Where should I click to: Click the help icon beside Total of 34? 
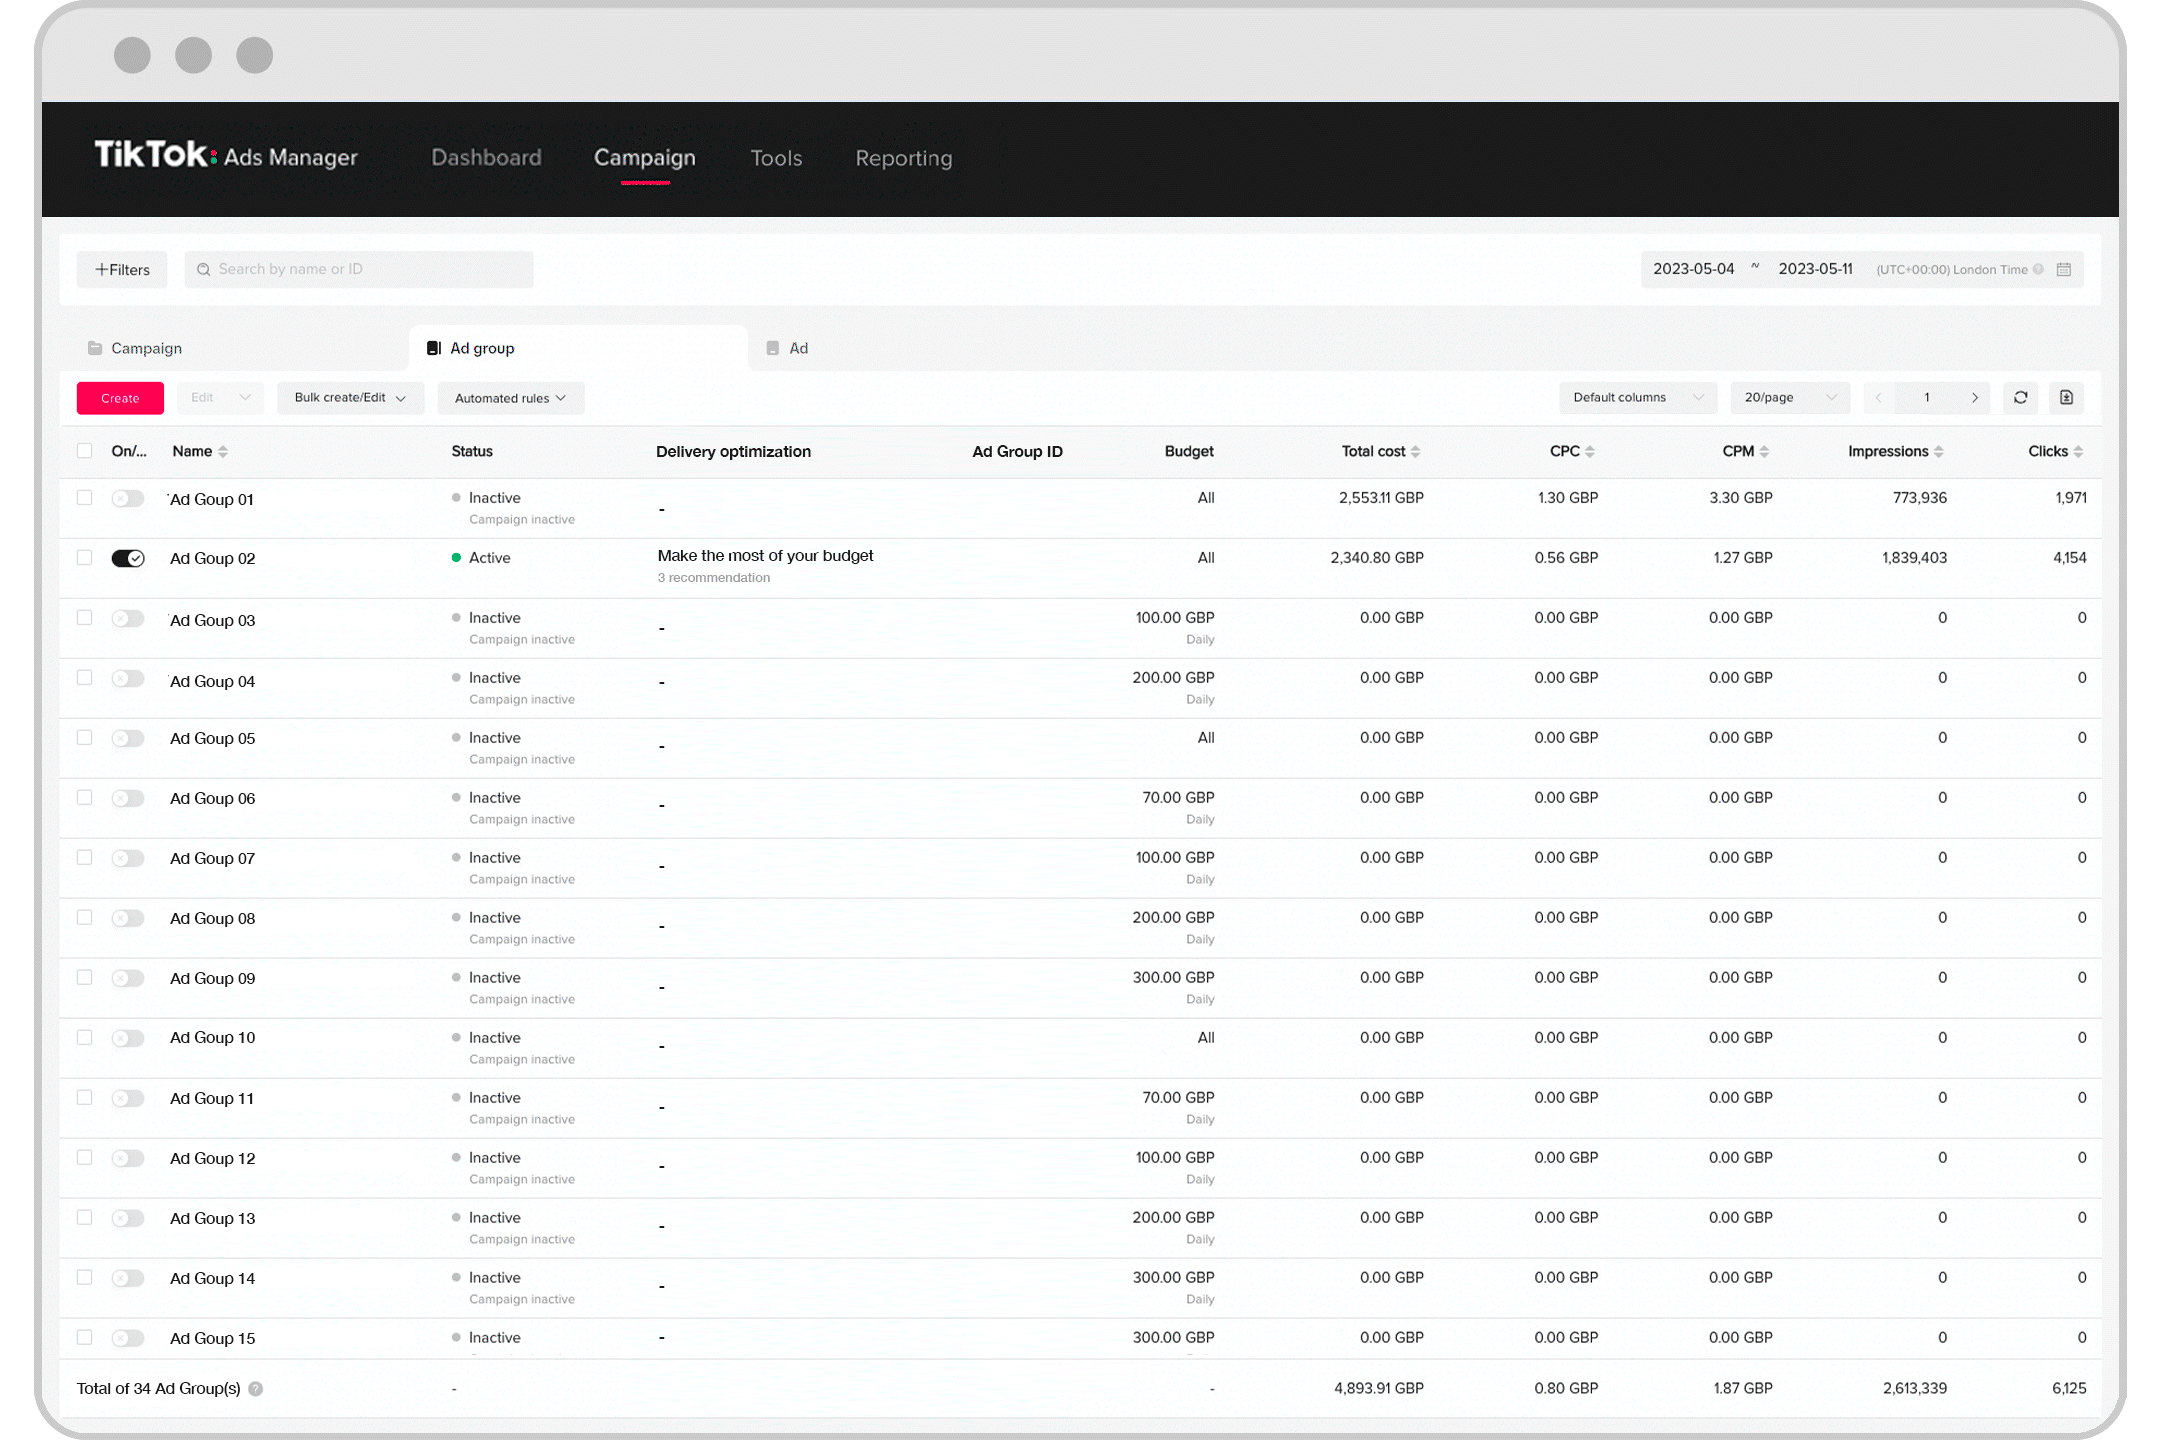click(x=256, y=1389)
